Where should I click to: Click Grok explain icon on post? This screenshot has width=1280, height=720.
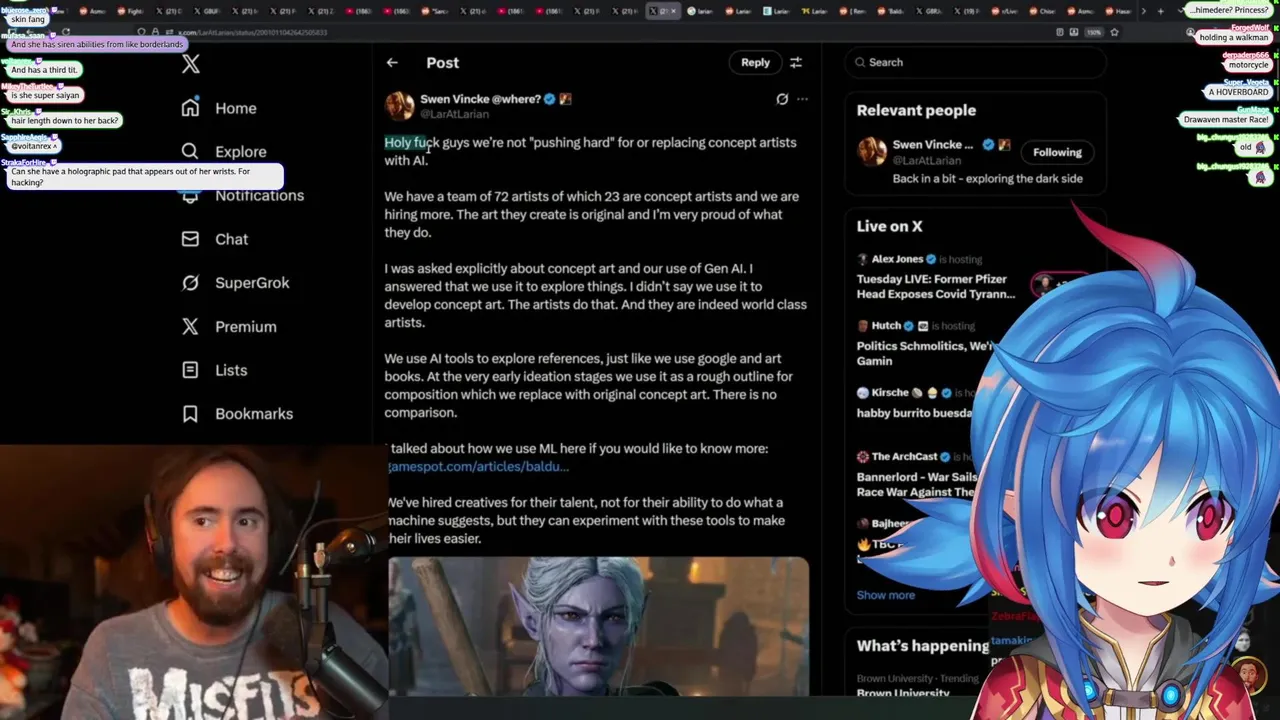pyautogui.click(x=782, y=99)
